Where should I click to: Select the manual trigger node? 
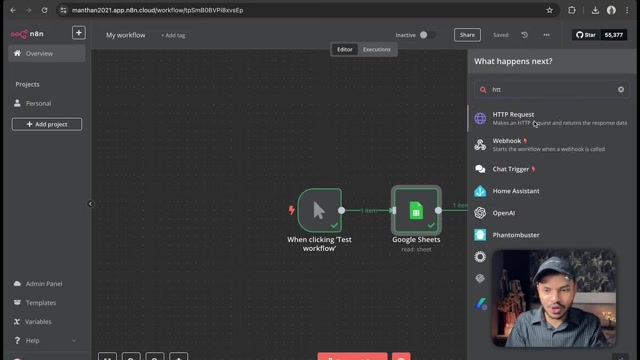click(x=320, y=210)
